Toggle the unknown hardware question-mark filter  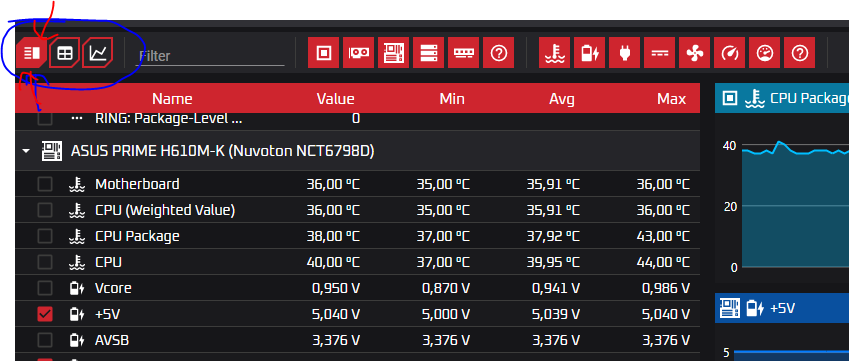pyautogui.click(x=498, y=52)
